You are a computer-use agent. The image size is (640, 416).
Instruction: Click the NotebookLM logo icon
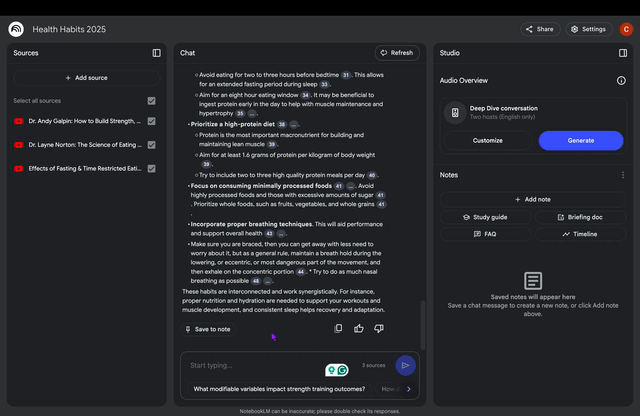click(x=16, y=29)
